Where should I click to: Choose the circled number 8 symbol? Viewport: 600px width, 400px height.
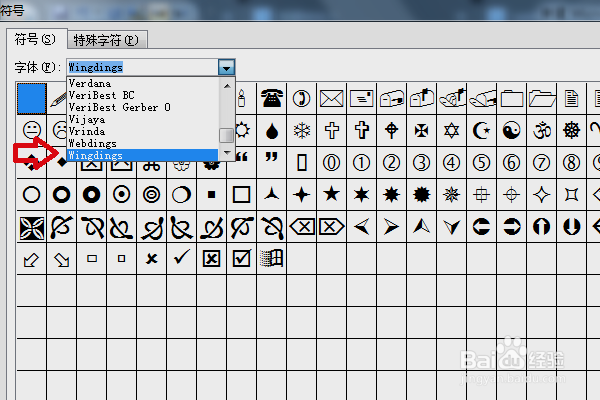pos(572,163)
